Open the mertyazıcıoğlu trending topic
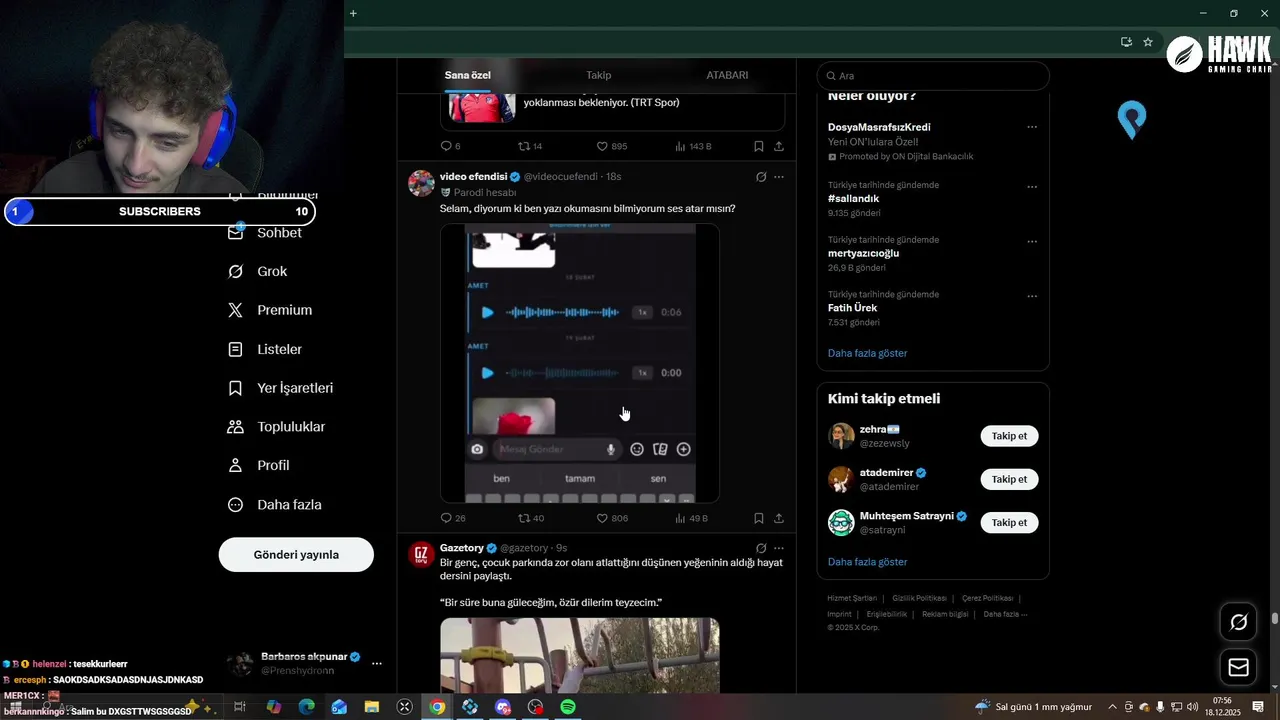Image resolution: width=1280 pixels, height=720 pixels. 863,253
